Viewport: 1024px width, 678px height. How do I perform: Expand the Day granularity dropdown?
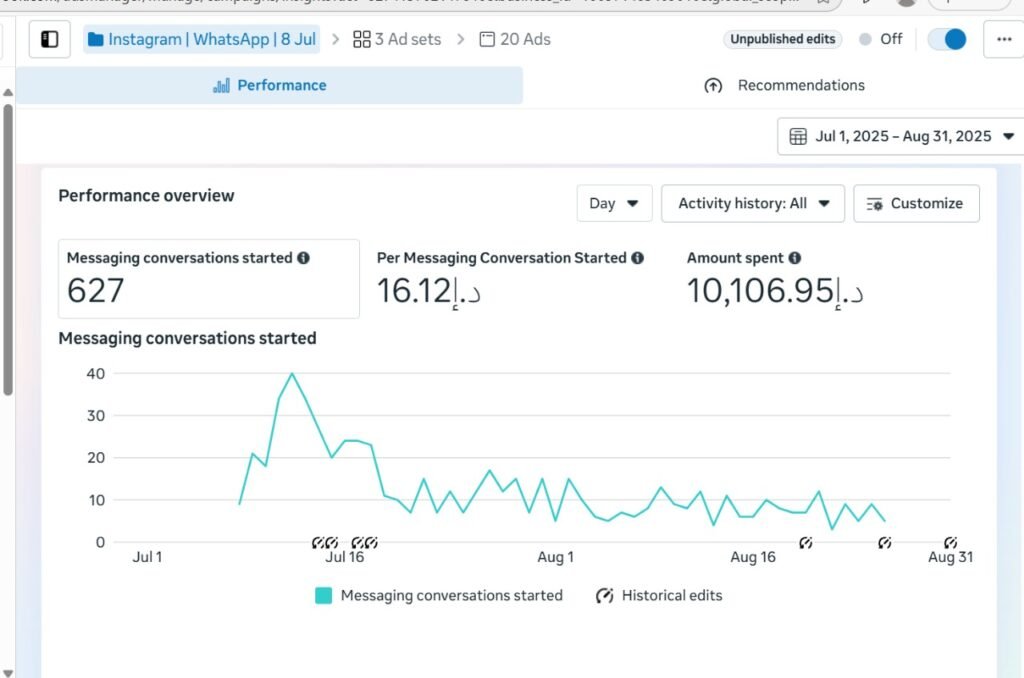pyautogui.click(x=614, y=203)
